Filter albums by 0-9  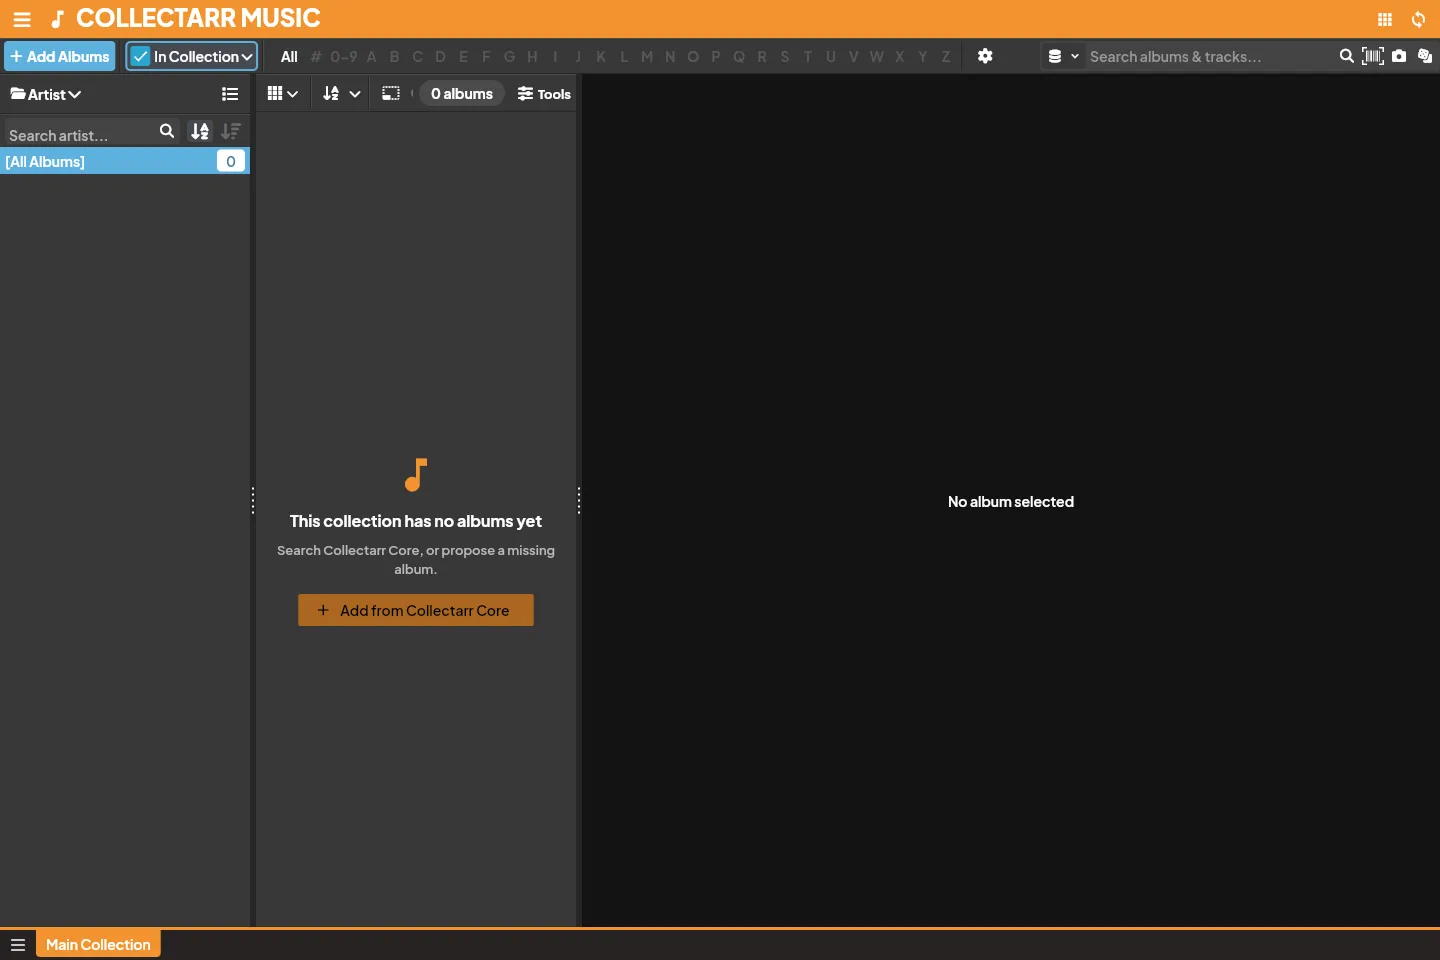click(x=344, y=57)
